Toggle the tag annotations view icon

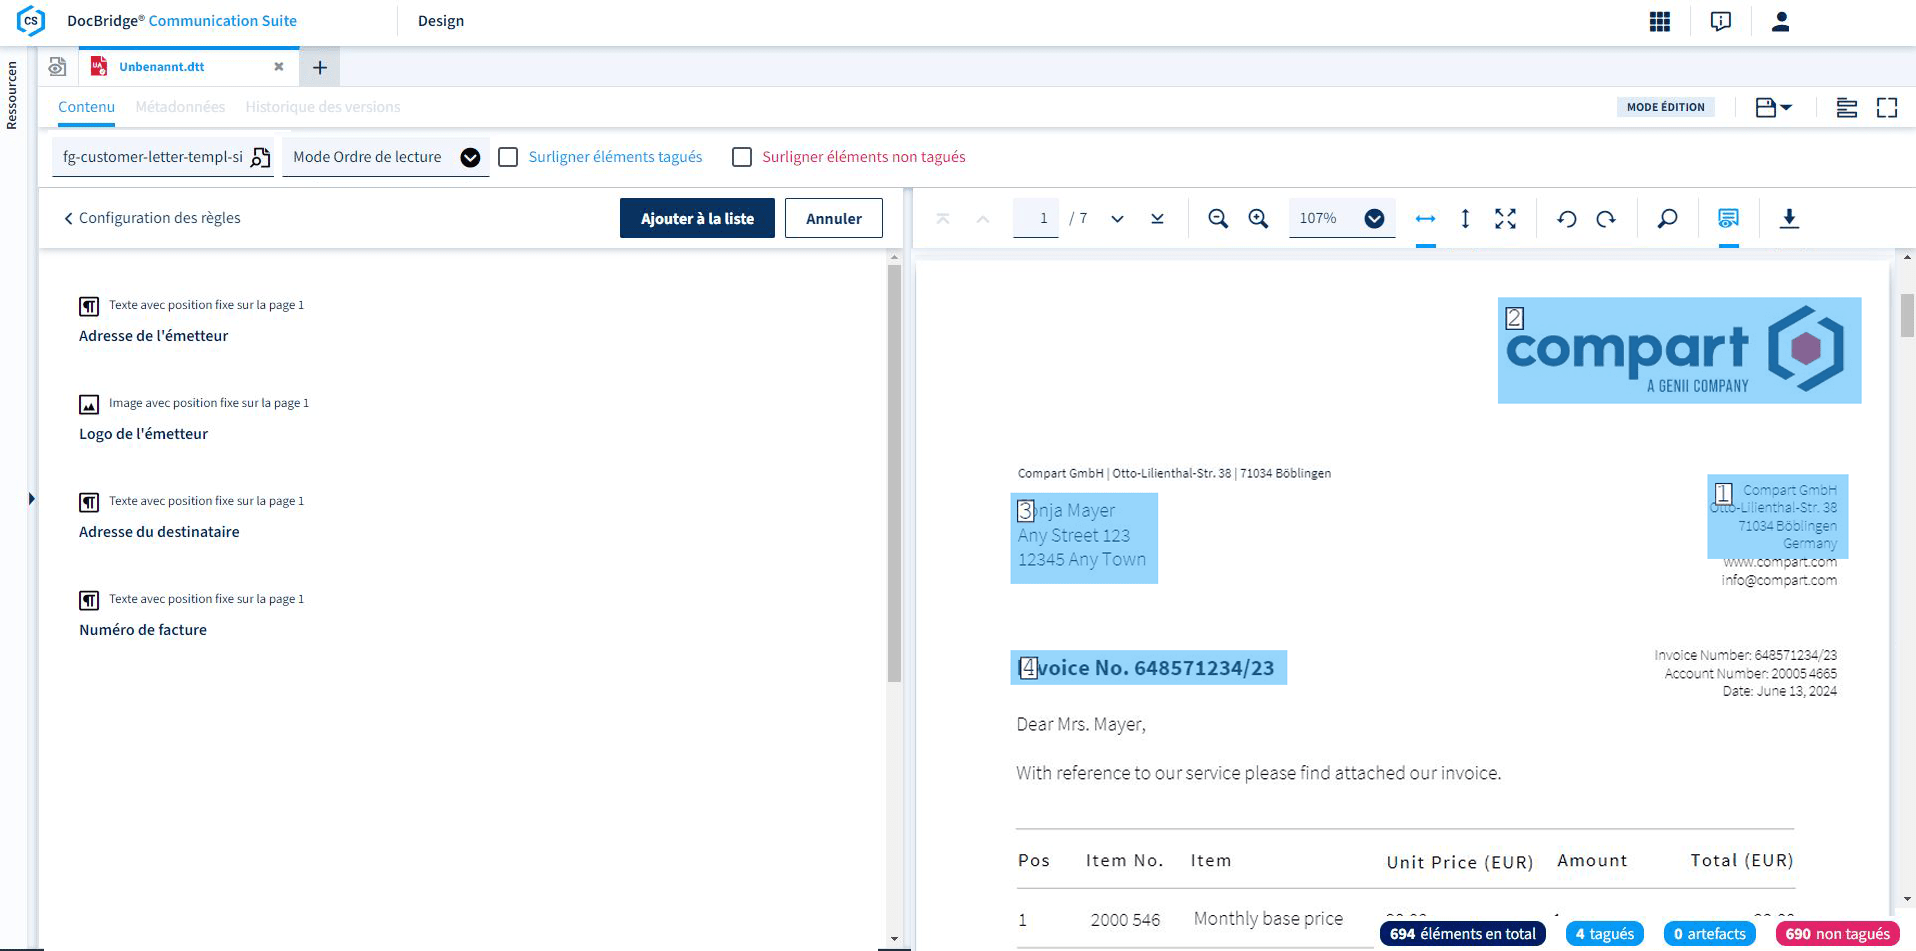coord(1728,218)
